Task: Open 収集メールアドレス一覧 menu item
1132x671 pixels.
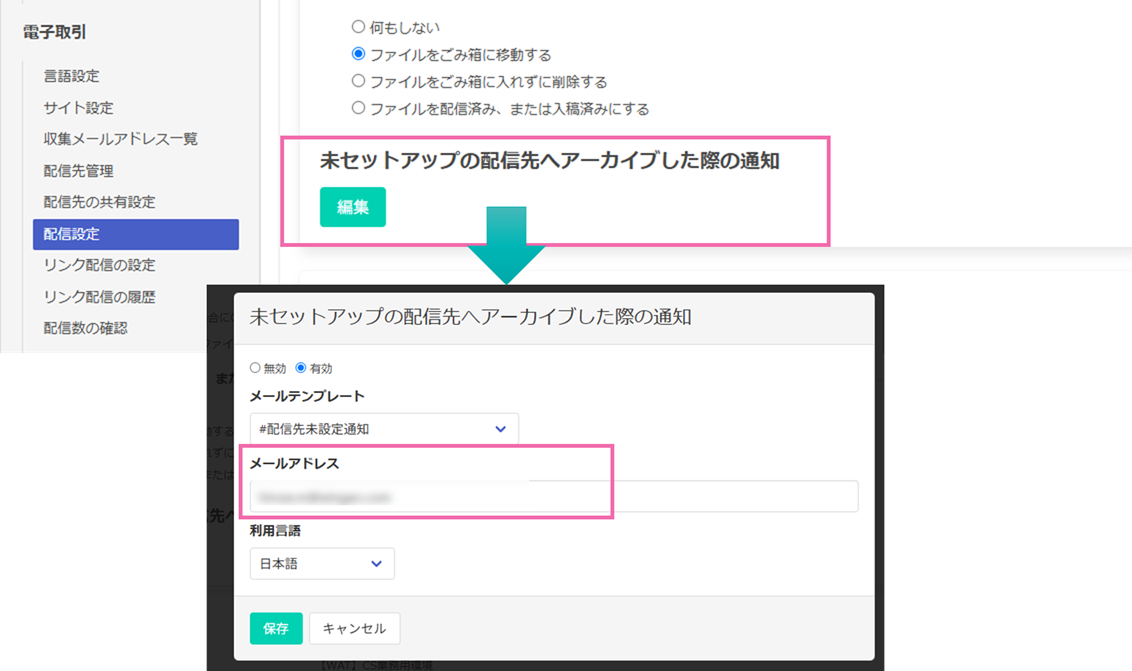Action: (x=120, y=139)
